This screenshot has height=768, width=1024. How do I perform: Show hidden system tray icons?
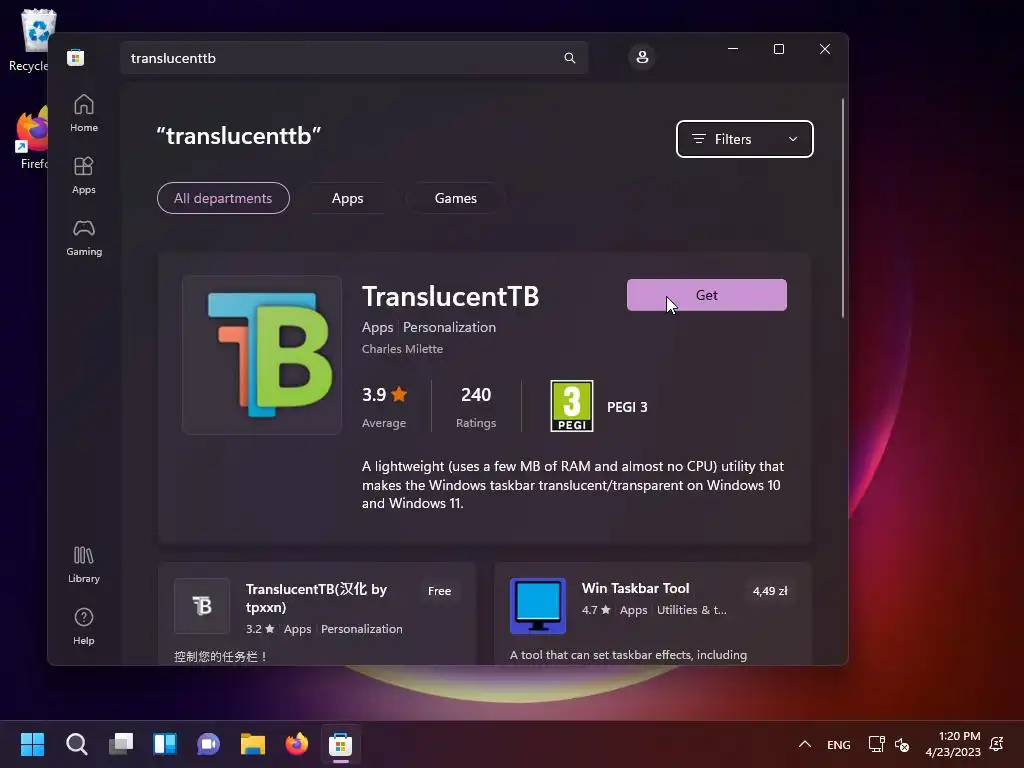click(x=805, y=744)
